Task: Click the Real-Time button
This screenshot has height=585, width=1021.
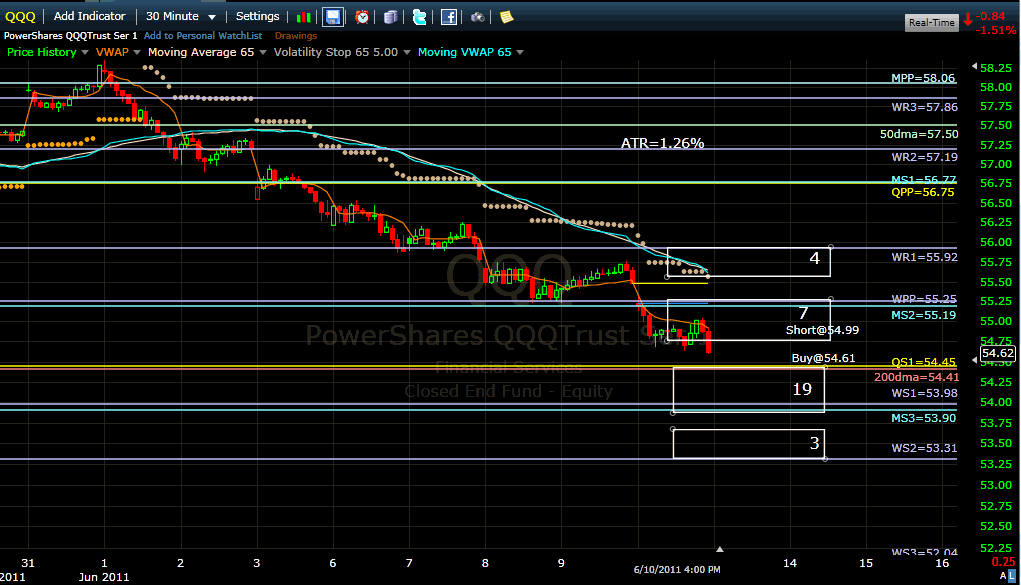Action: tap(932, 22)
